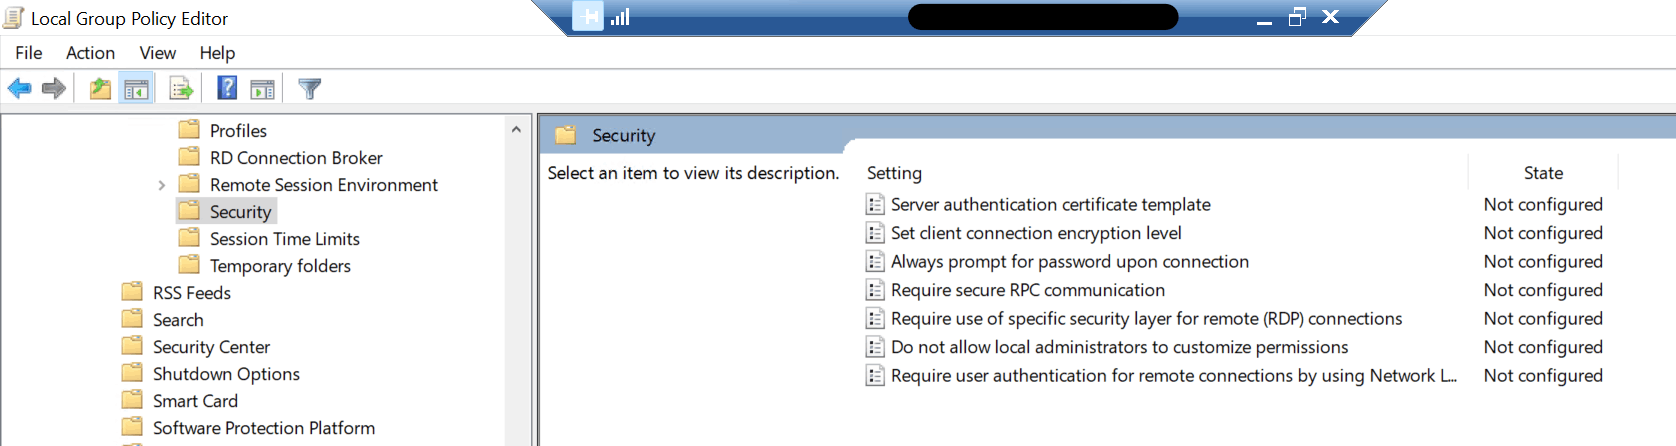Click the tree pane scroll up arrow
The height and width of the screenshot is (446, 1676).
[x=516, y=130]
